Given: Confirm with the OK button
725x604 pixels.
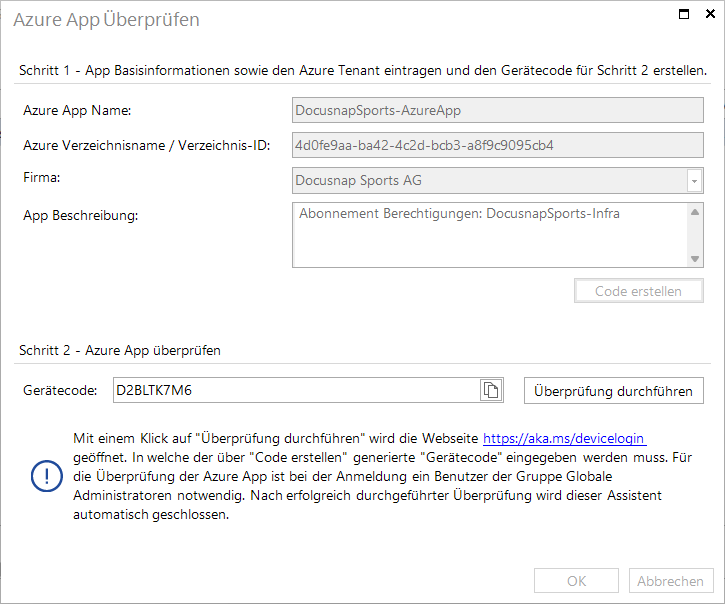Looking at the screenshot, I should pos(576,581).
